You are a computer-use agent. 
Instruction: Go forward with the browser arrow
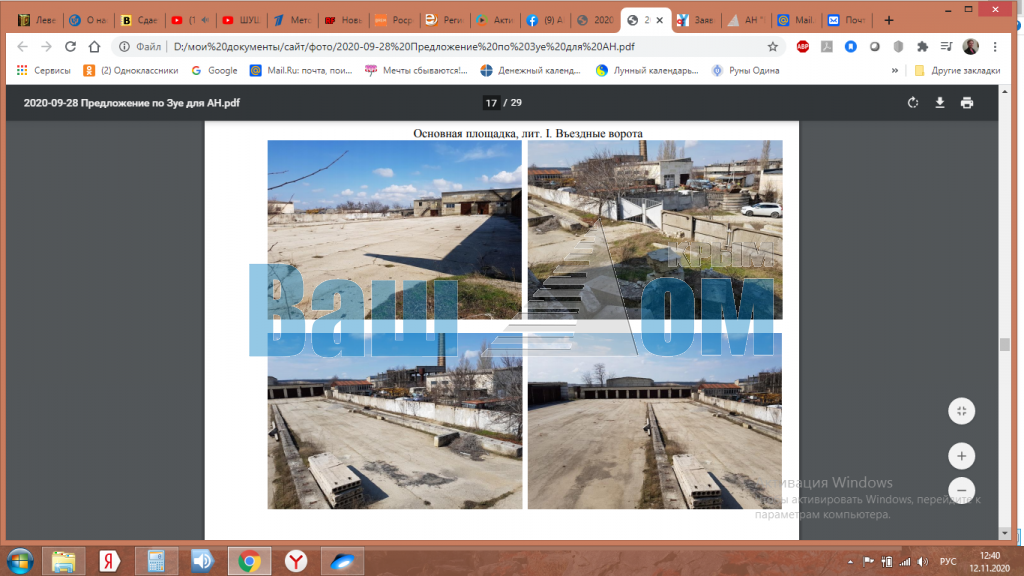[46, 46]
